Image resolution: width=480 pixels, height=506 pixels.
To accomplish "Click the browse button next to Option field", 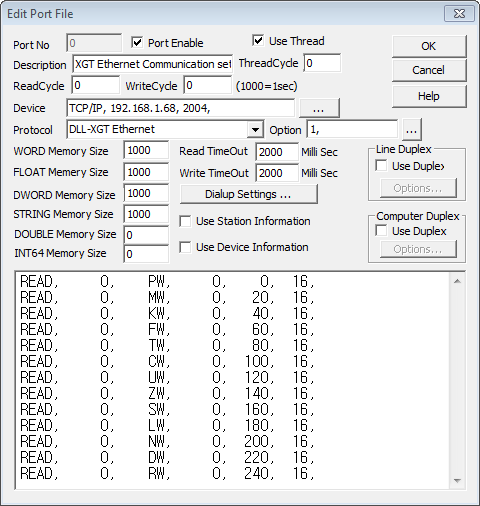I will 412,130.
